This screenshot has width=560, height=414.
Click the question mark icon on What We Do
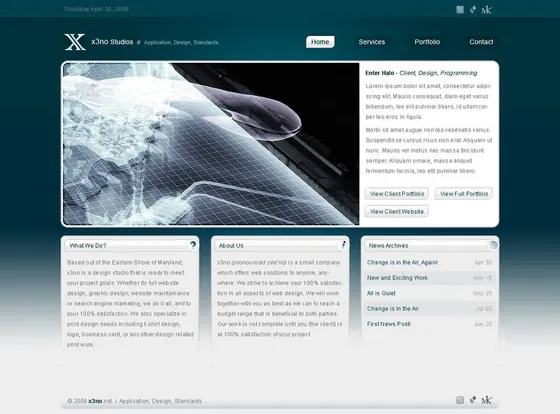(x=193, y=245)
